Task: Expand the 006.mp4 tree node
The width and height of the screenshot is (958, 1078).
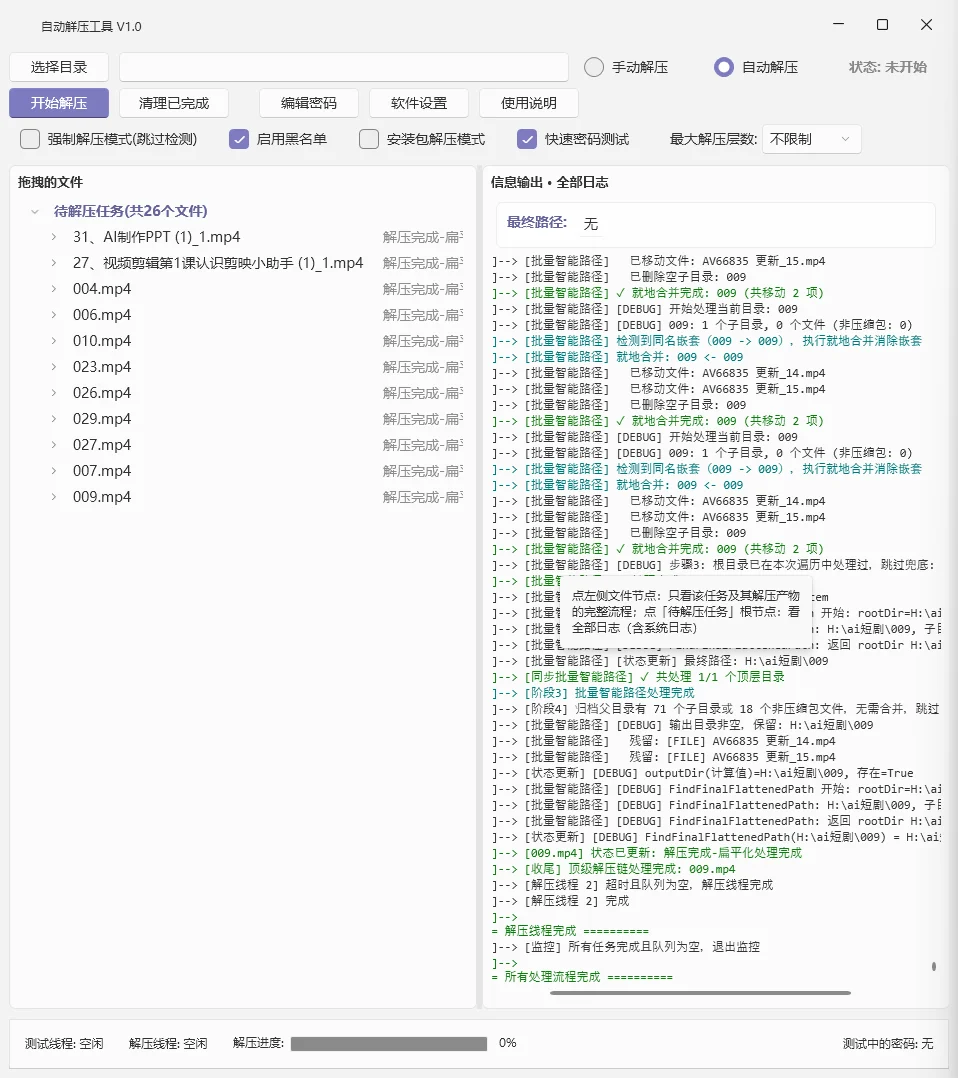Action: (x=54, y=315)
